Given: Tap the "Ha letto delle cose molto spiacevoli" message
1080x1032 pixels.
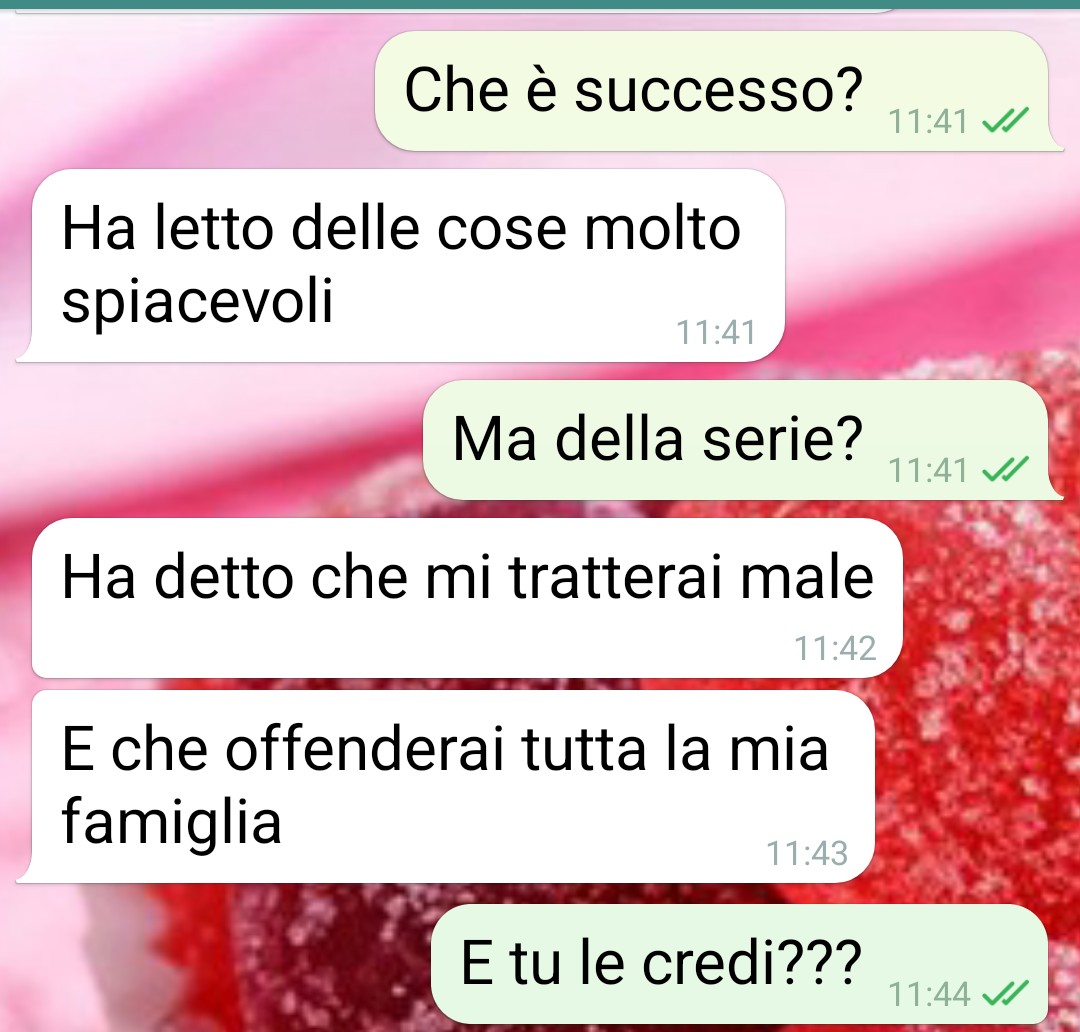Looking at the screenshot, I should coord(408,265).
